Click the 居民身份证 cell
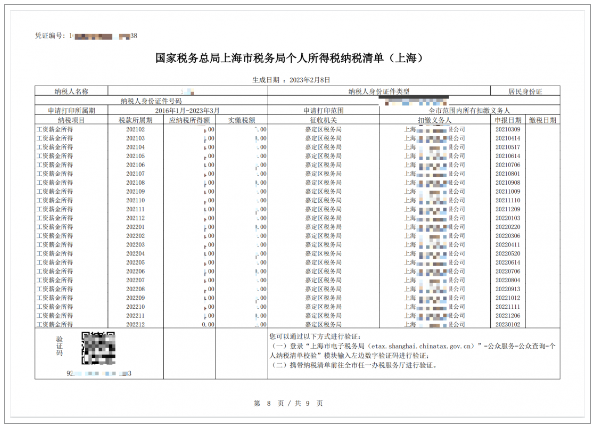 point(525,92)
